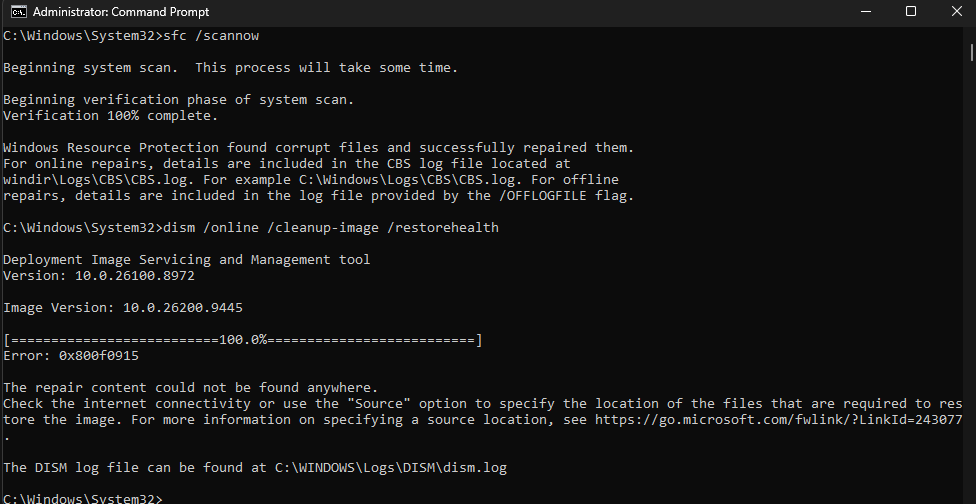Click the Verification 100% complete line

click(x=111, y=115)
